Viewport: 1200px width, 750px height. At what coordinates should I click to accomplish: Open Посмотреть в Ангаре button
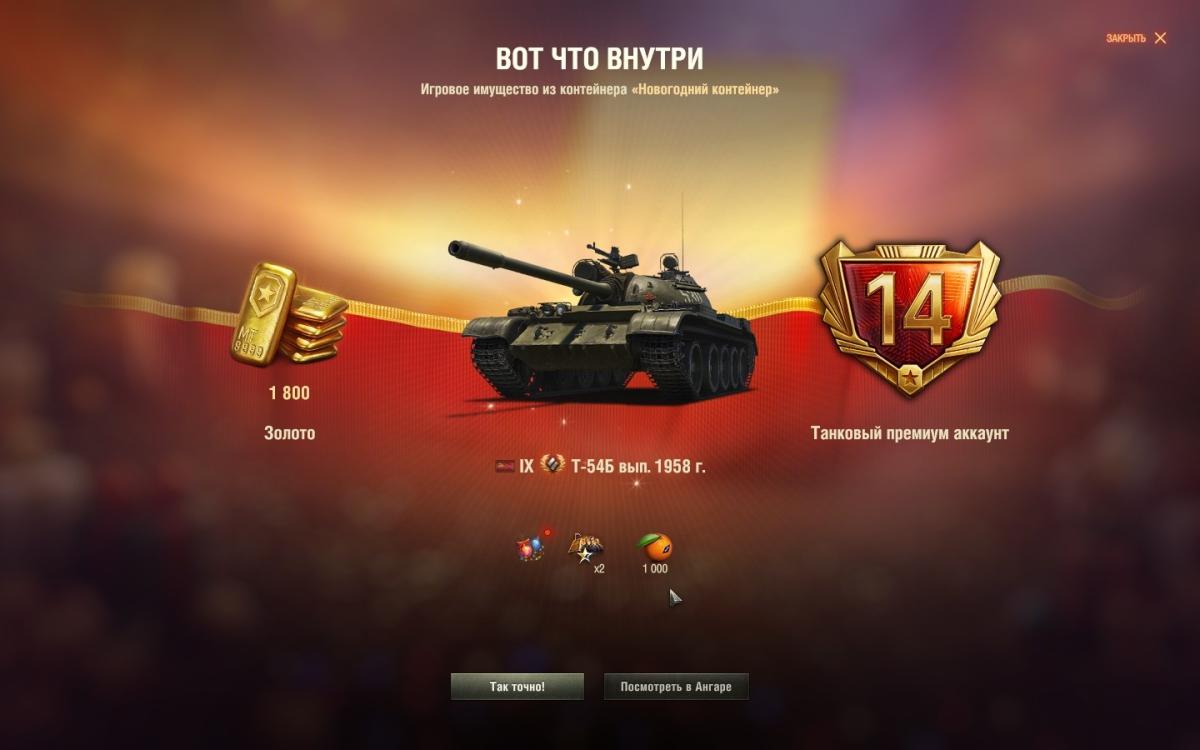[676, 687]
